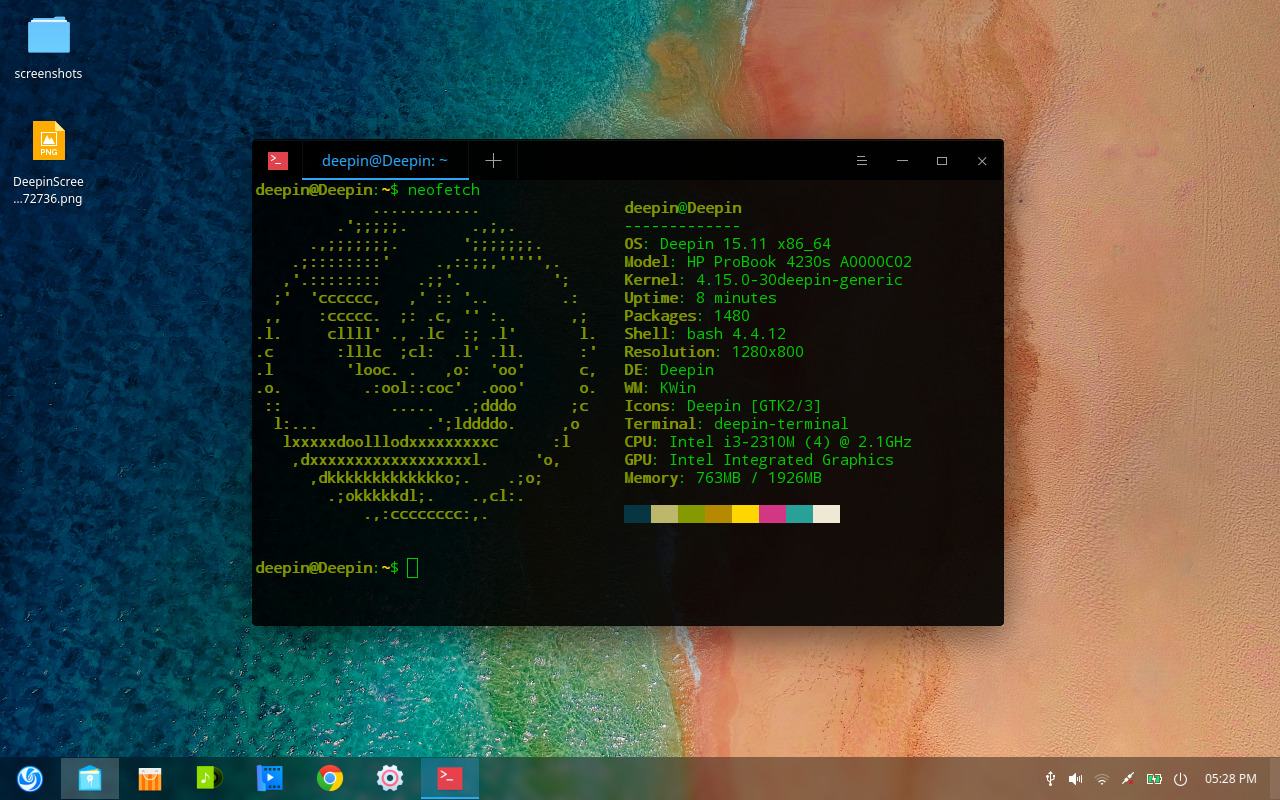1280x800 pixels.
Task: Select the deepin@Deepin terminal tab
Action: coord(384,160)
